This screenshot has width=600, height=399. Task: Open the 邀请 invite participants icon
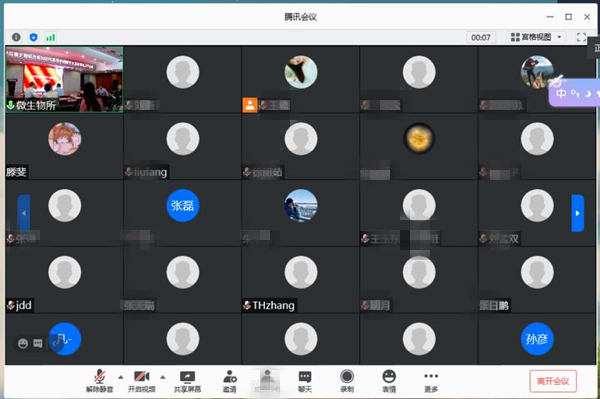click(230, 381)
